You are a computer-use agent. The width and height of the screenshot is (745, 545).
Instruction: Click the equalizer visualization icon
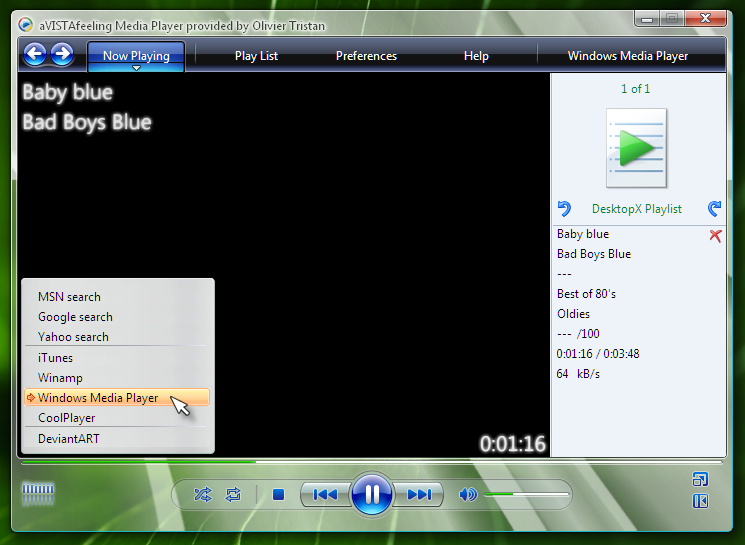38,494
